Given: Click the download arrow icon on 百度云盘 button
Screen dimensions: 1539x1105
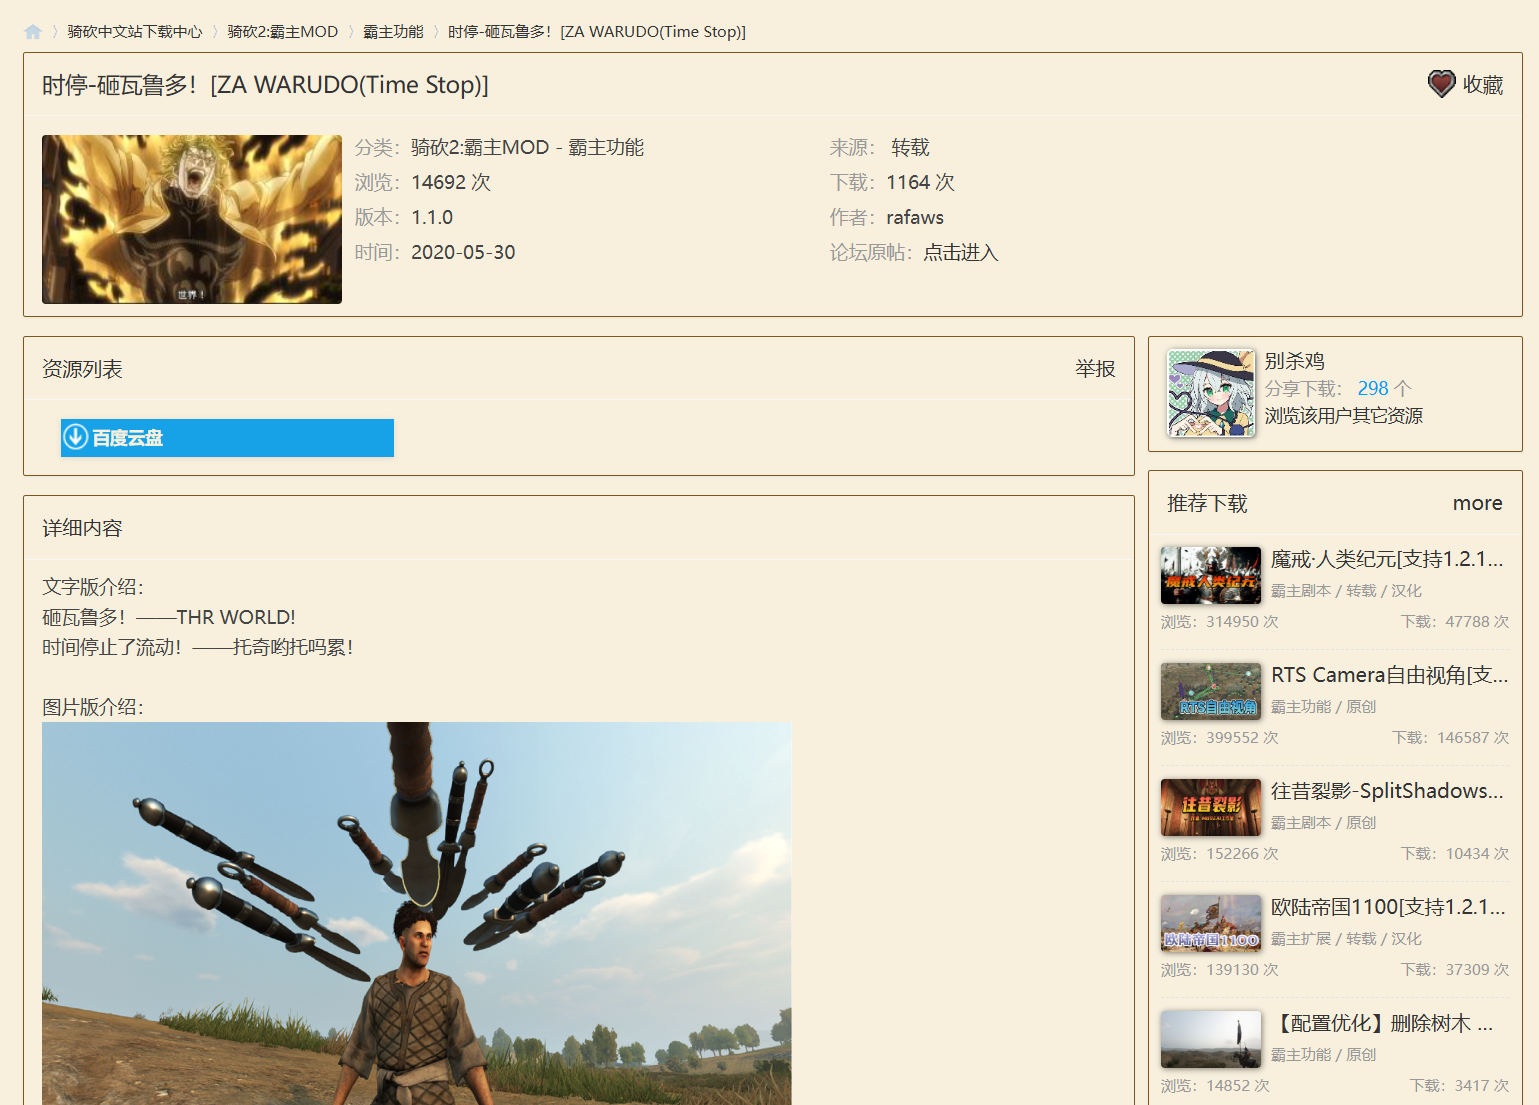Looking at the screenshot, I should [74, 437].
